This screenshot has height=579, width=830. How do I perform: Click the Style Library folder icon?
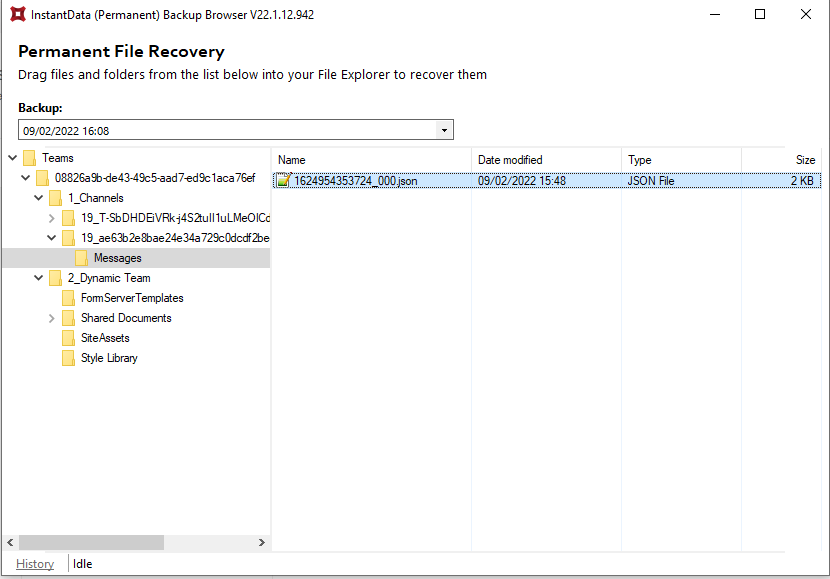68,358
